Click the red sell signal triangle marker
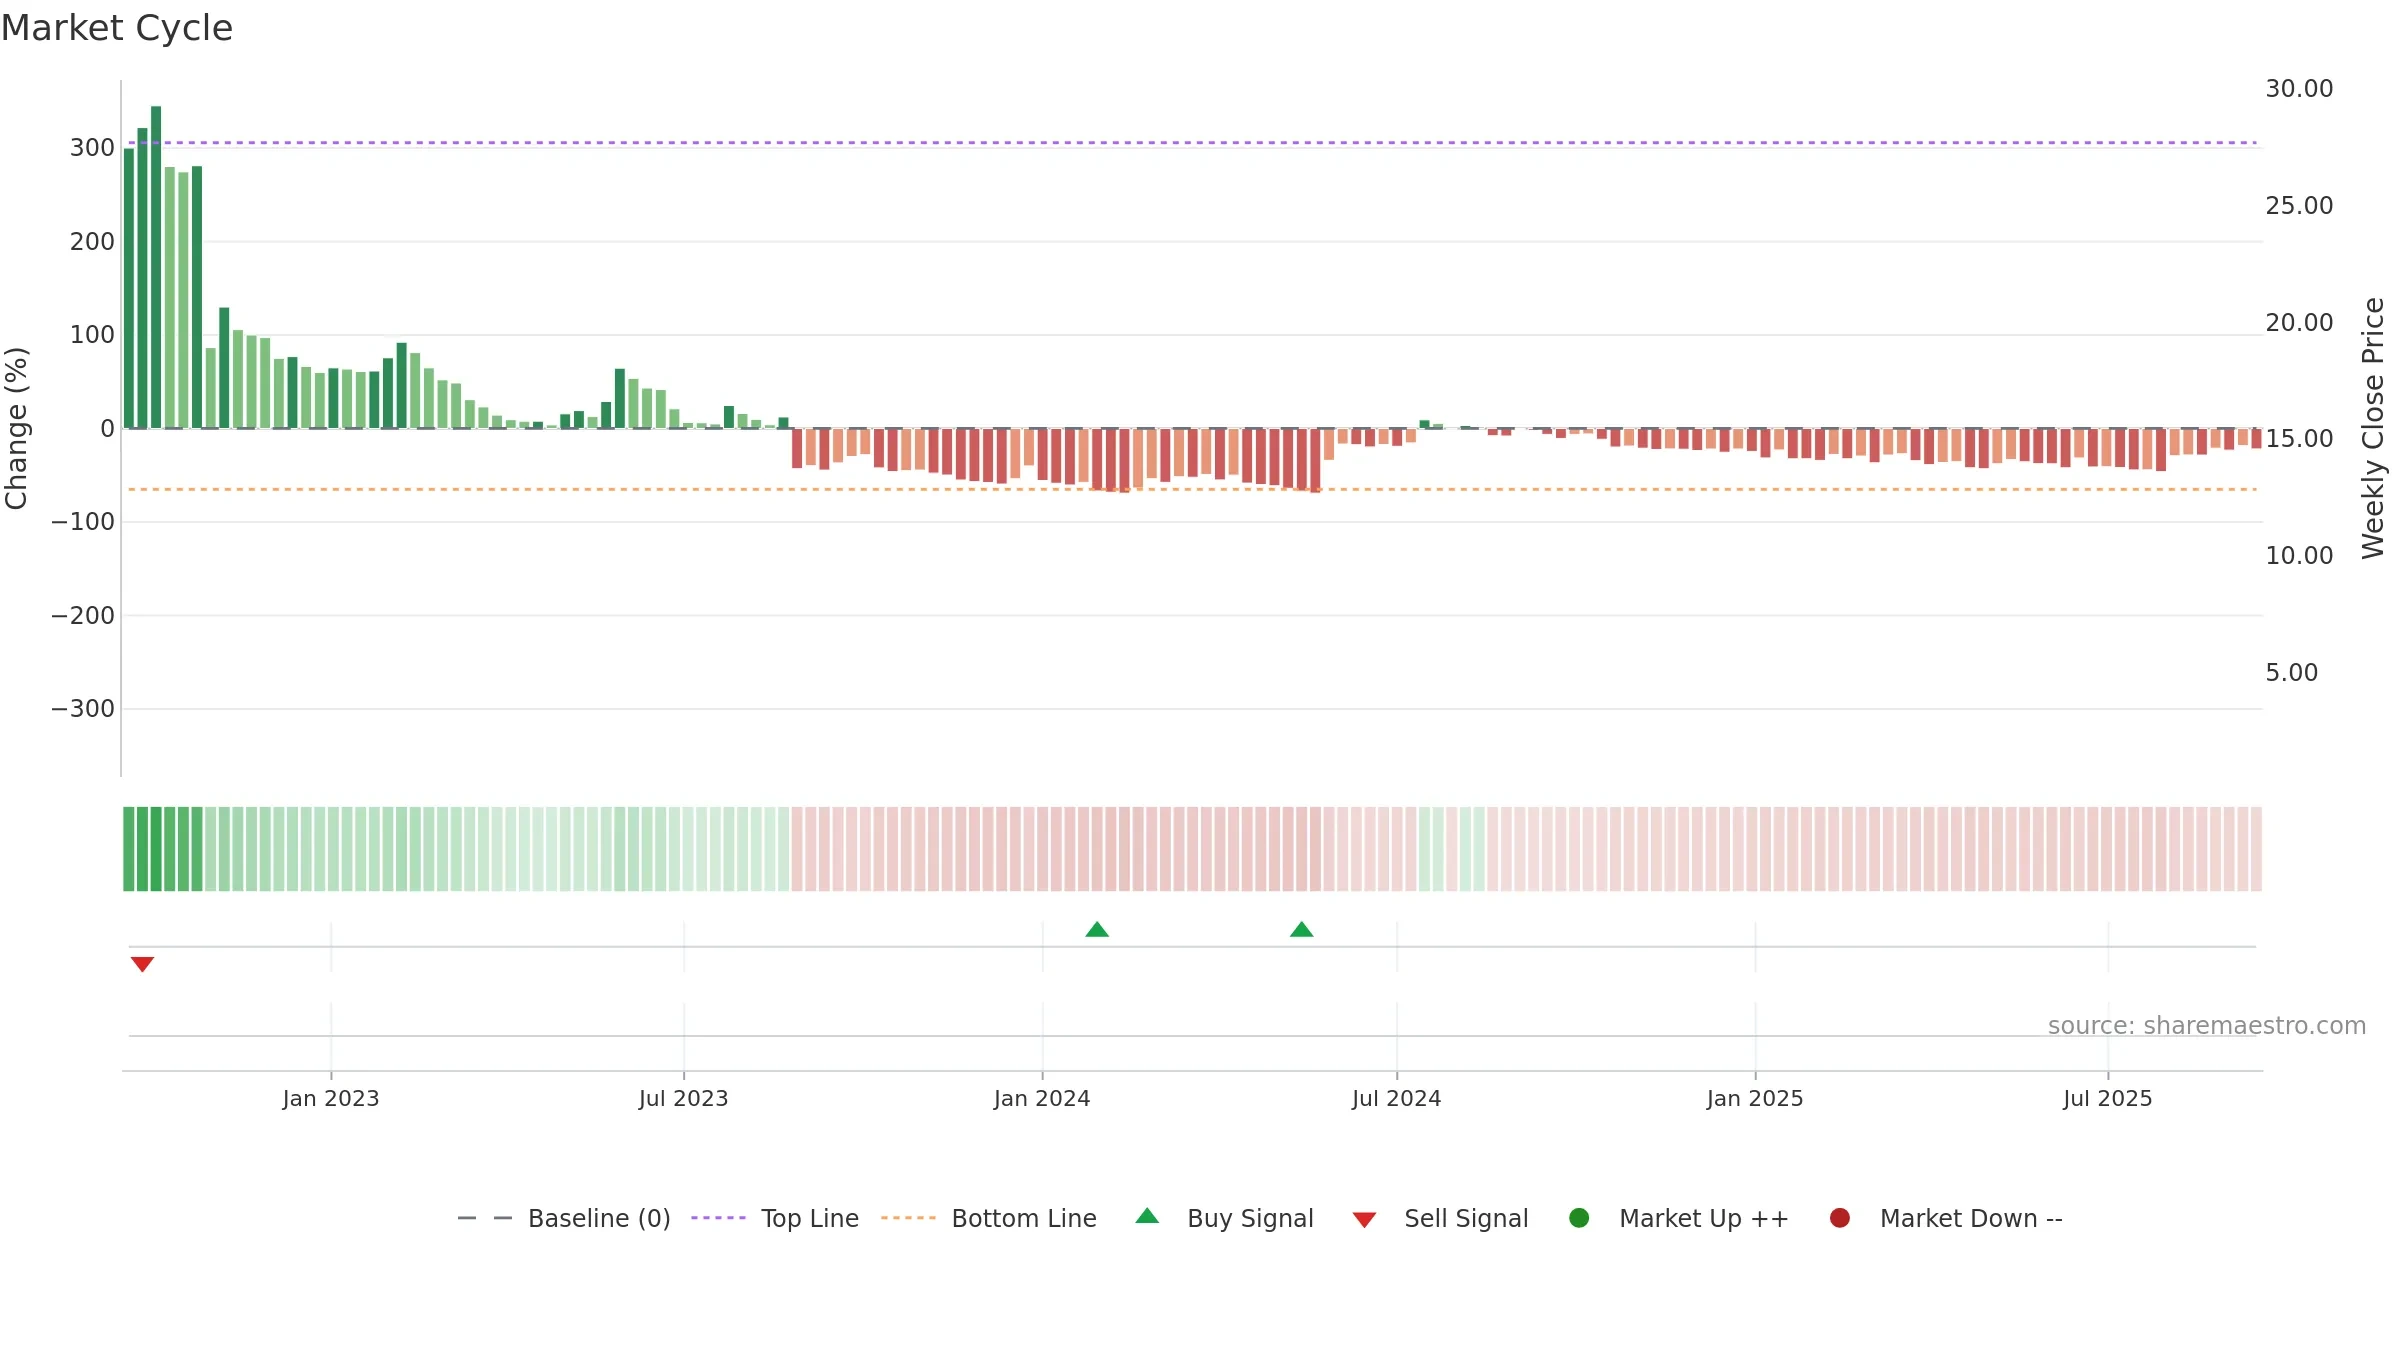The width and height of the screenshot is (2400, 1350). coord(142,964)
